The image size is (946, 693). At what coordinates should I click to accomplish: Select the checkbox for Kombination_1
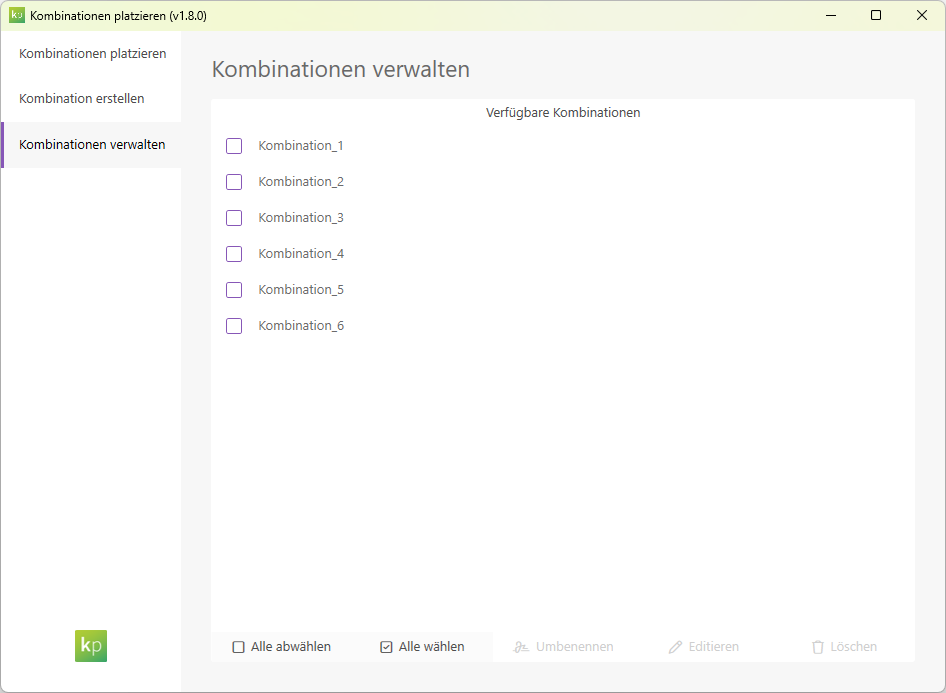233,145
